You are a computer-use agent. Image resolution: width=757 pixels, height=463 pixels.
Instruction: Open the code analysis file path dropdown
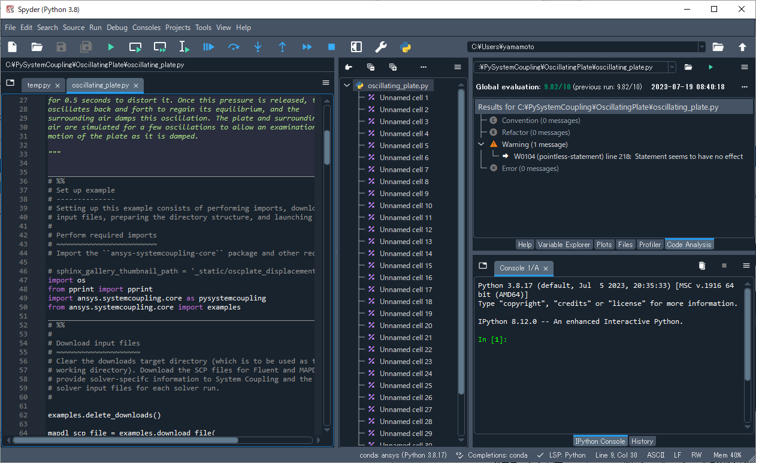click(671, 67)
